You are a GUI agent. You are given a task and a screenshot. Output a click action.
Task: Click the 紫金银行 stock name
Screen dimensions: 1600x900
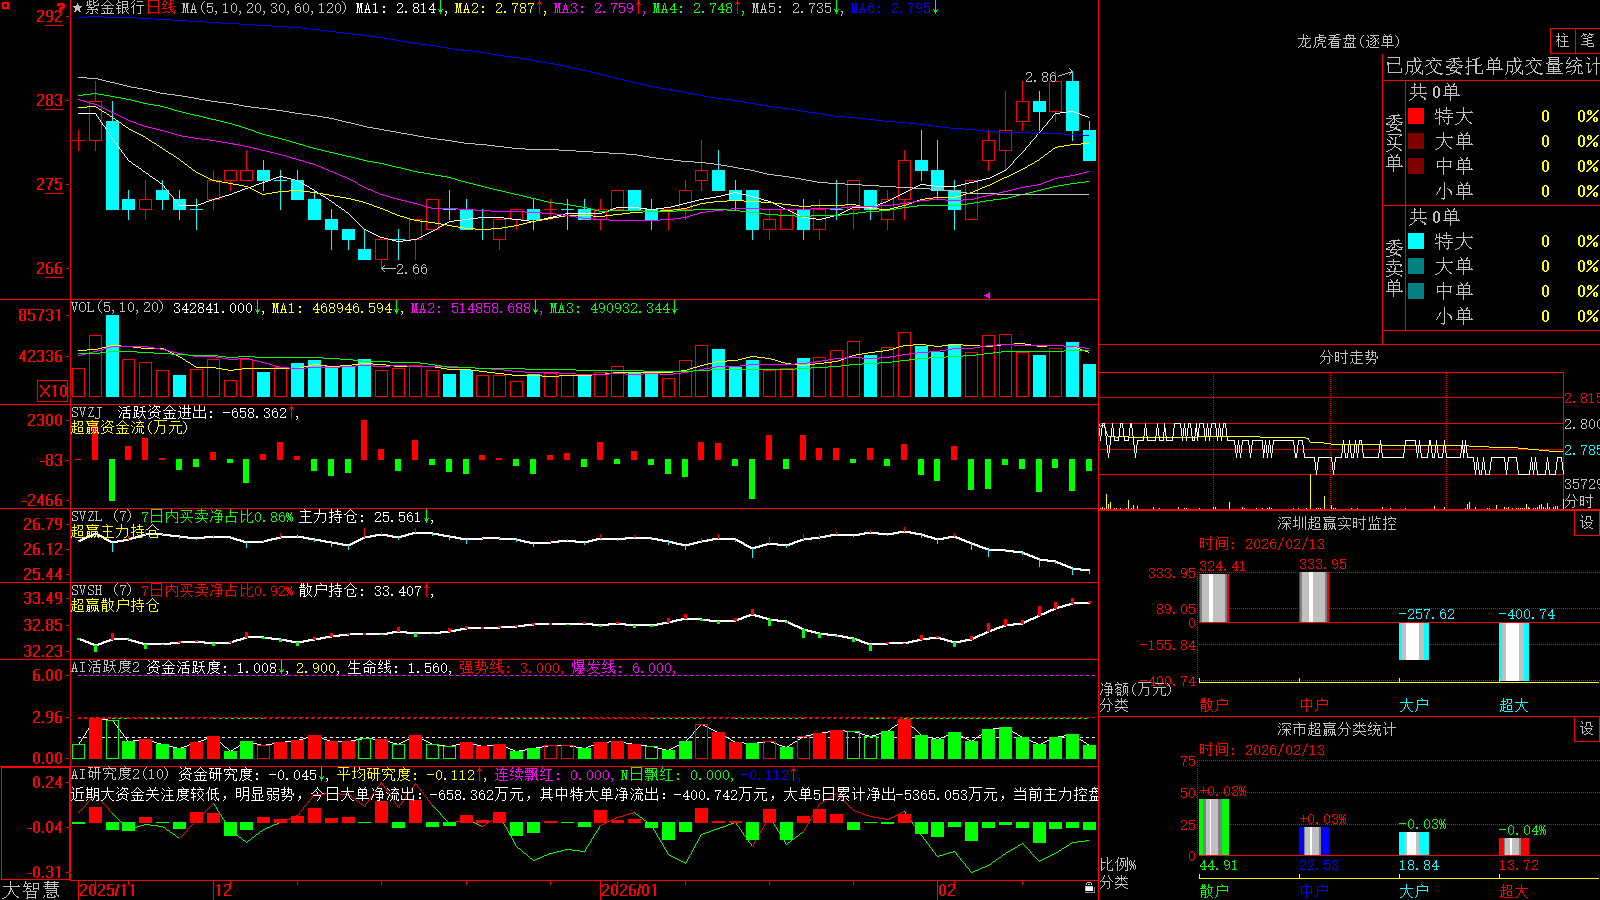114,8
